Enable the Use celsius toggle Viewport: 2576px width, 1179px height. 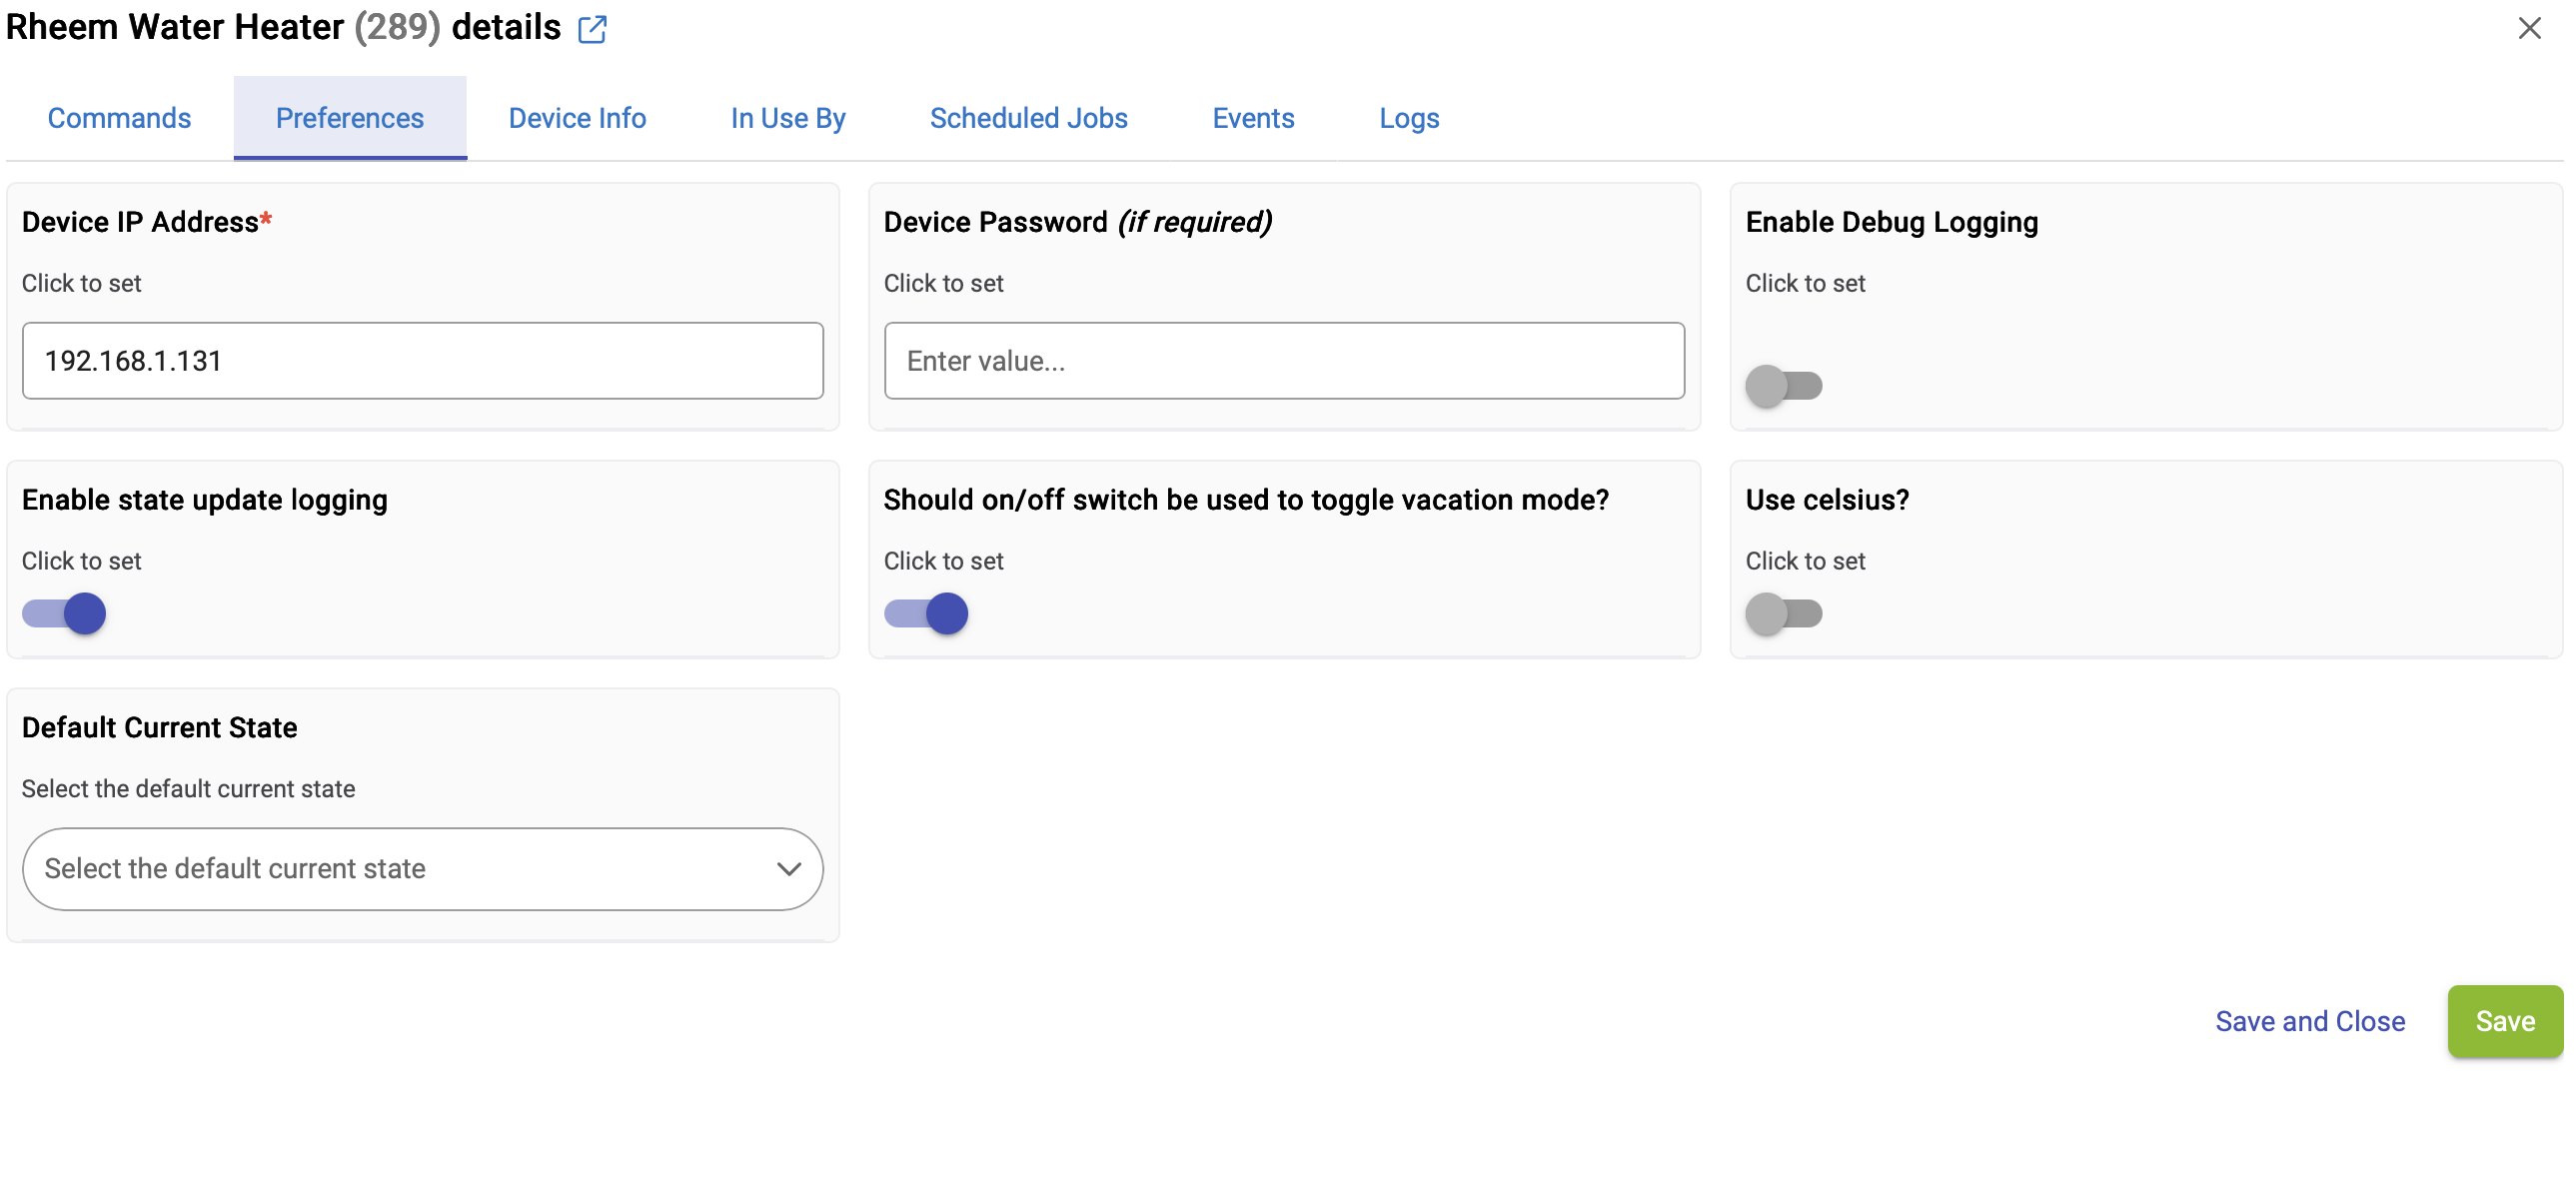pyautogui.click(x=1783, y=614)
